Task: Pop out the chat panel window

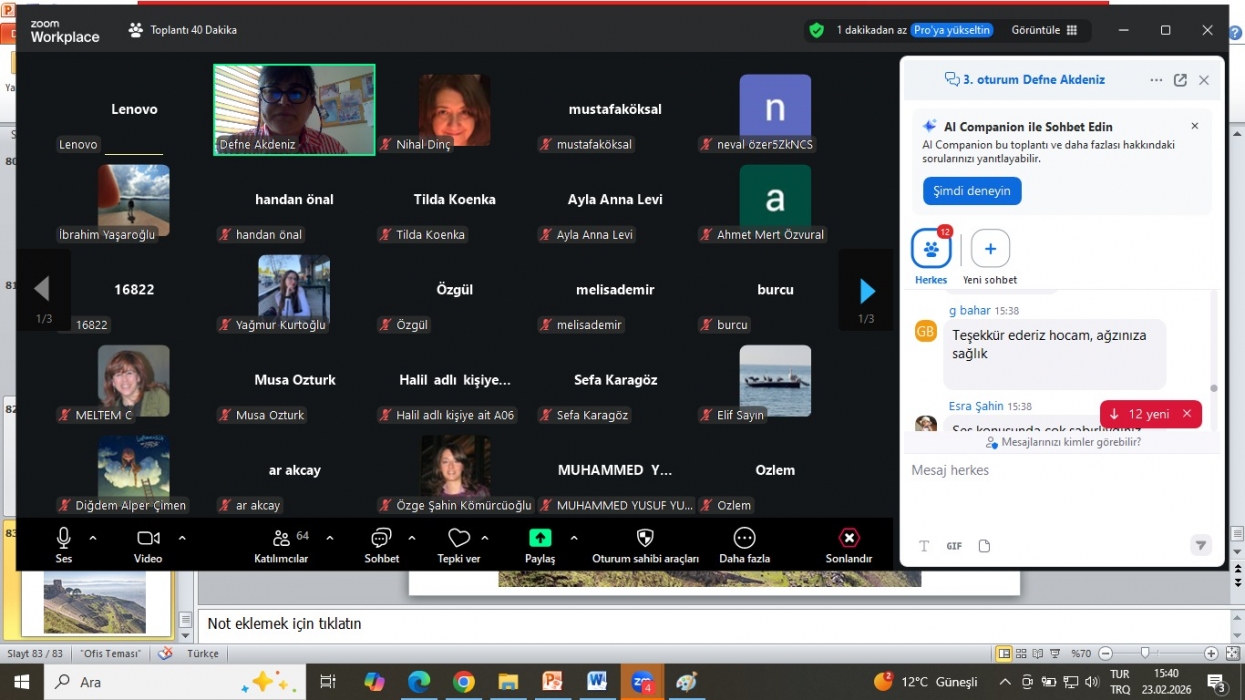Action: coord(1180,80)
